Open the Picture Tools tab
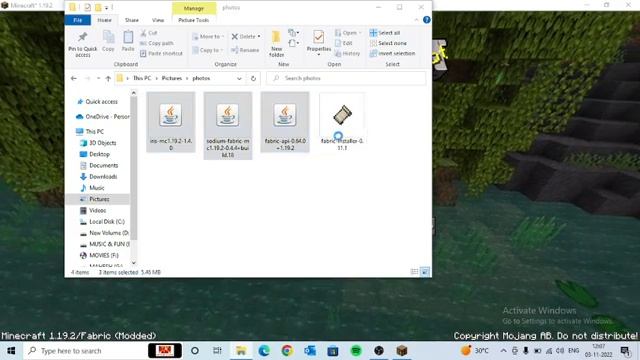Screen dimensions: 640x360 point(194,20)
